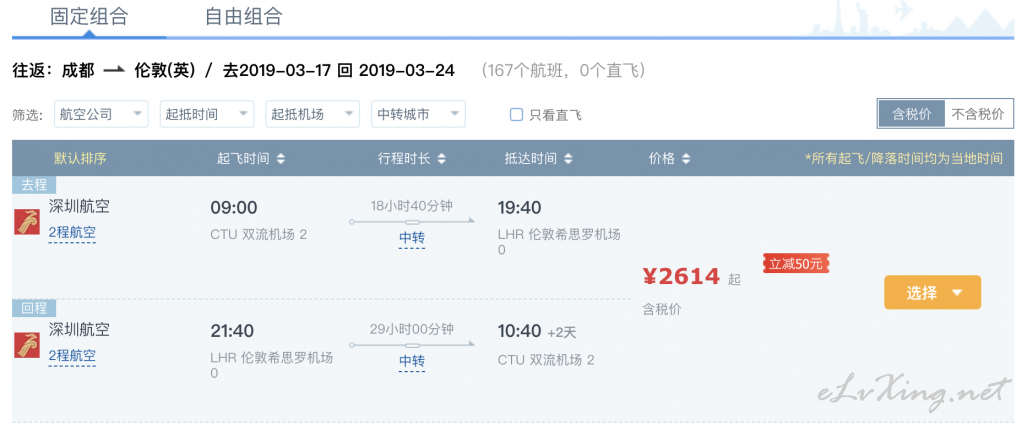Click the 立减50元 coupon badge
This screenshot has height=425, width=1022.
point(796,263)
